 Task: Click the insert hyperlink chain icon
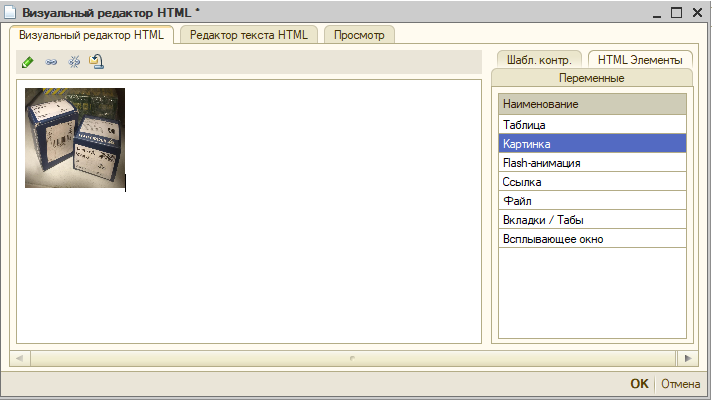51,62
